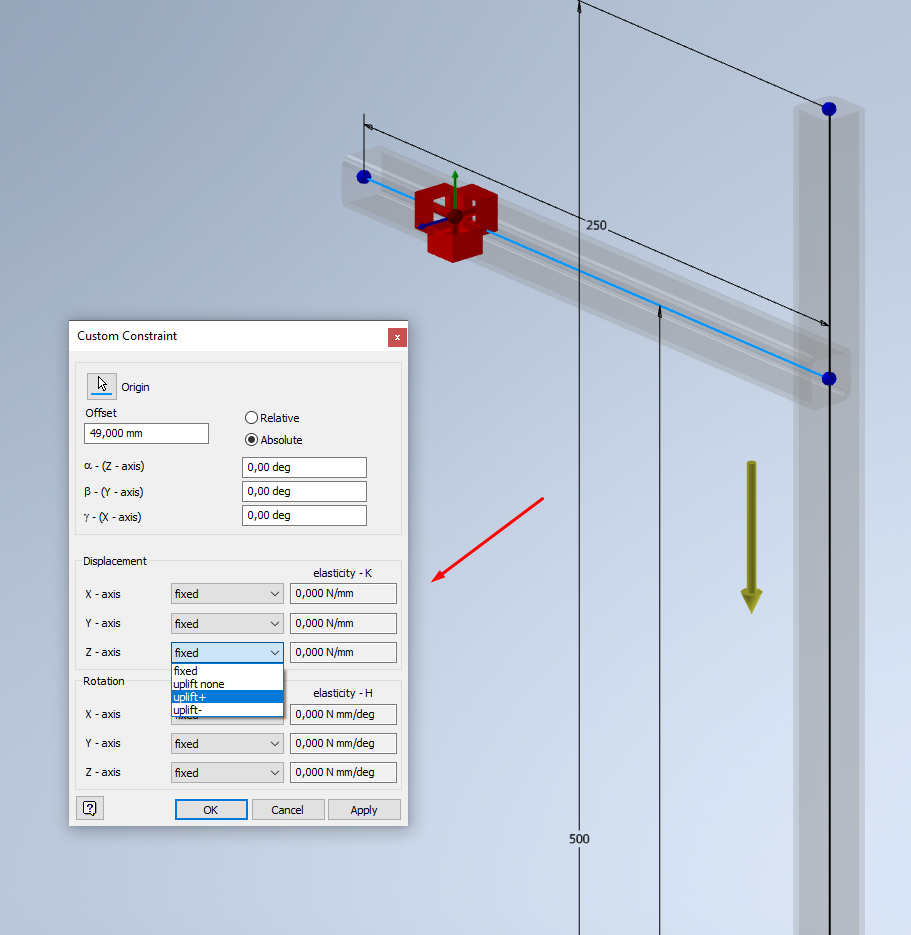Click the α (Z-axis) angle field
This screenshot has width=911, height=935.
304,467
